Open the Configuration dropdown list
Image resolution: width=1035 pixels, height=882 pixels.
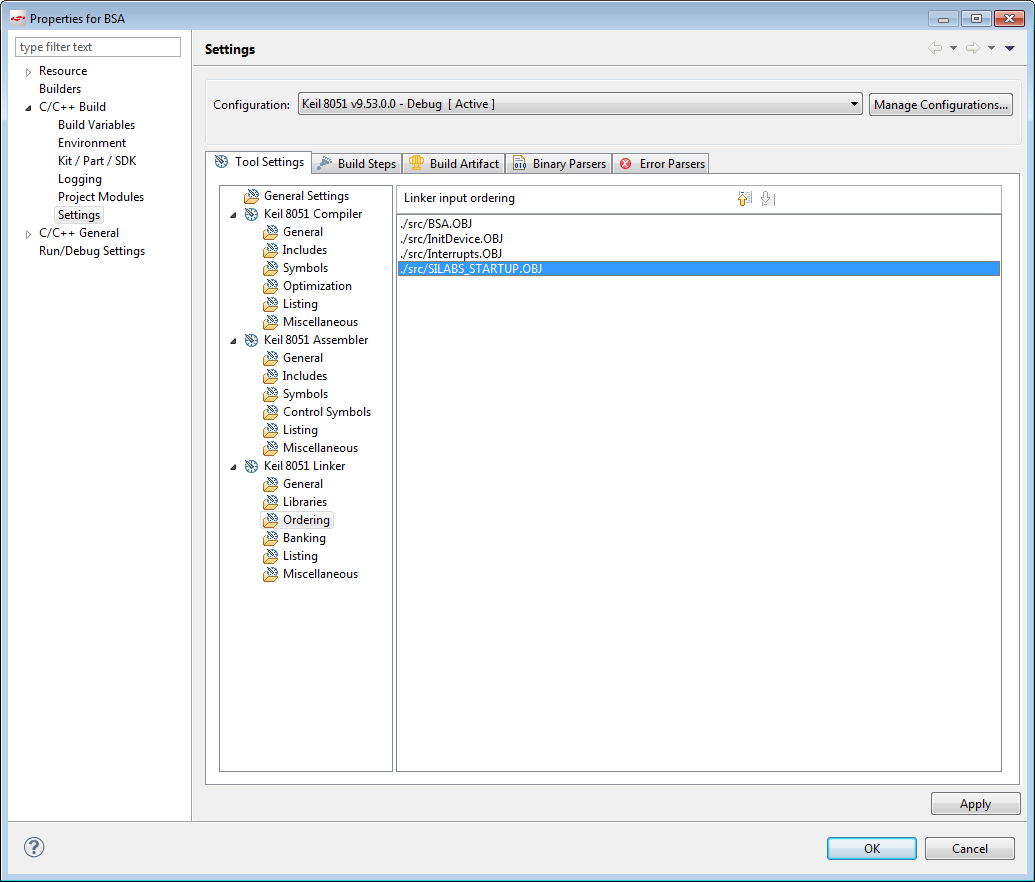[854, 104]
